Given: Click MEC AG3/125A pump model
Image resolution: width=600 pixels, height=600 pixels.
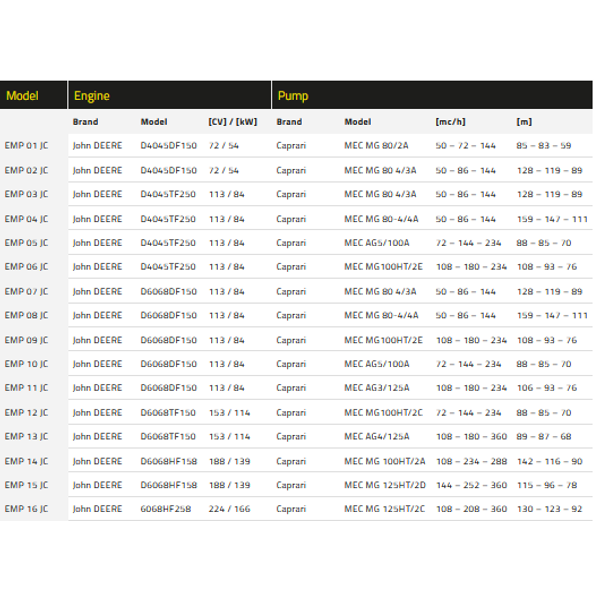Looking at the screenshot, I should pos(377,388).
